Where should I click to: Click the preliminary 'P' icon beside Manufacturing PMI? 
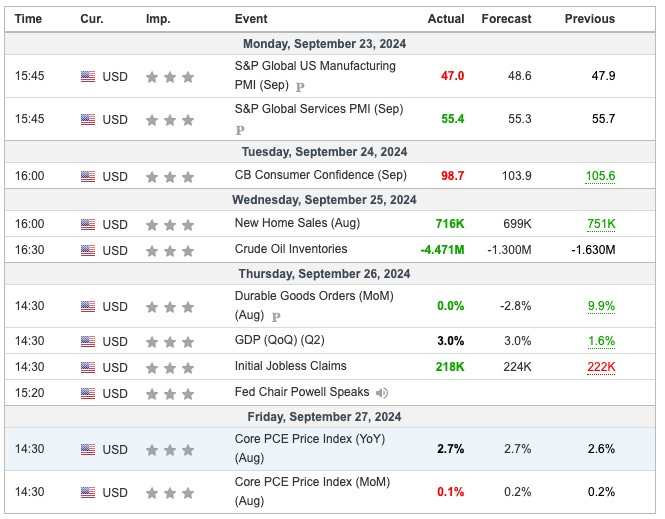click(300, 87)
